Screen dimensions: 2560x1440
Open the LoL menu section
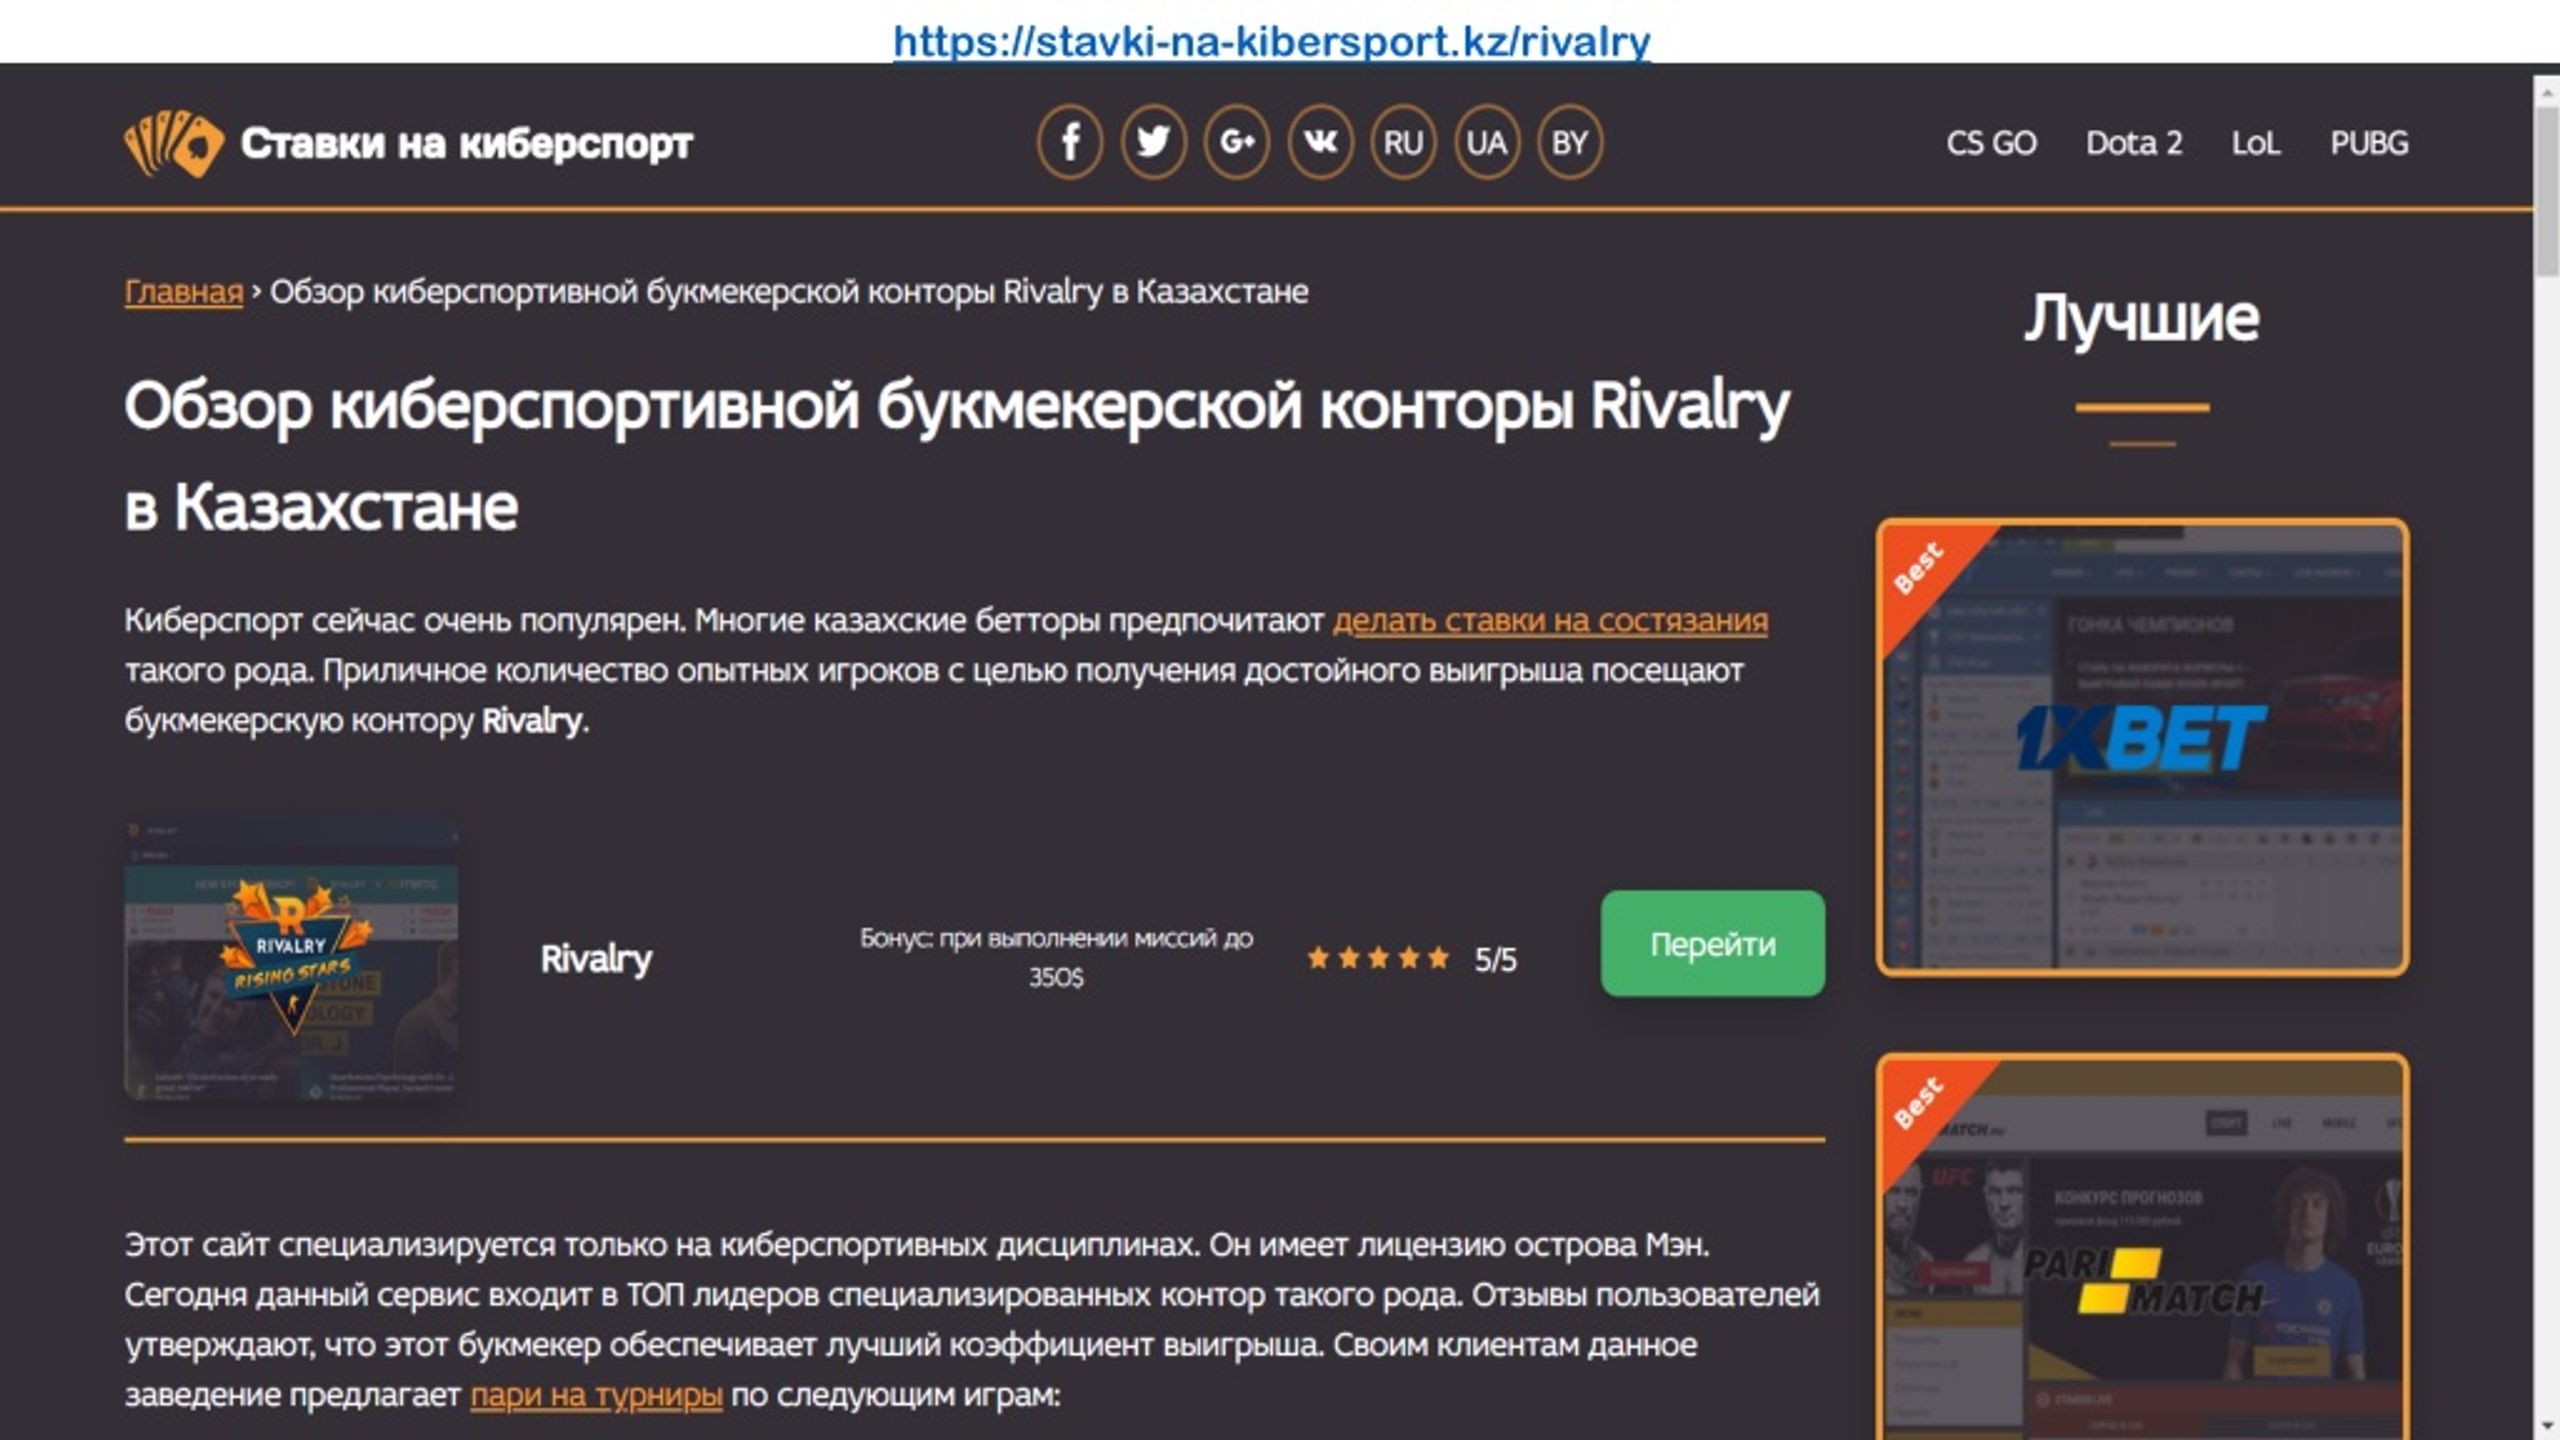coord(2256,143)
